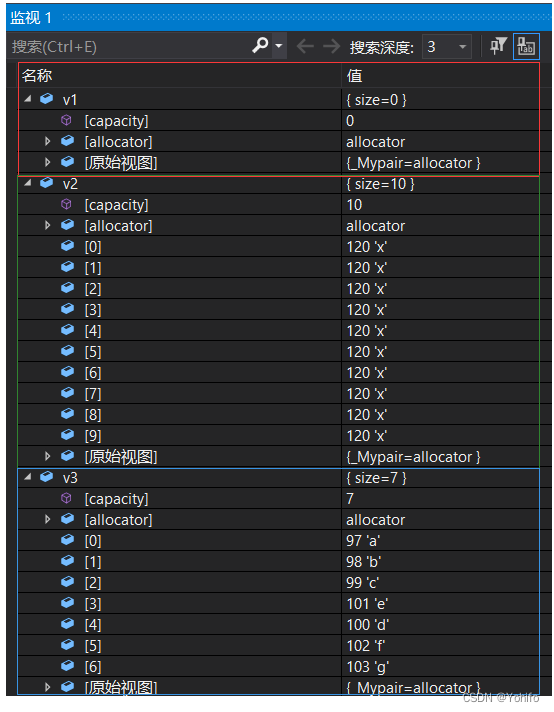Expand v1's raw view entry
554x712 pixels.
pyautogui.click(x=48, y=162)
